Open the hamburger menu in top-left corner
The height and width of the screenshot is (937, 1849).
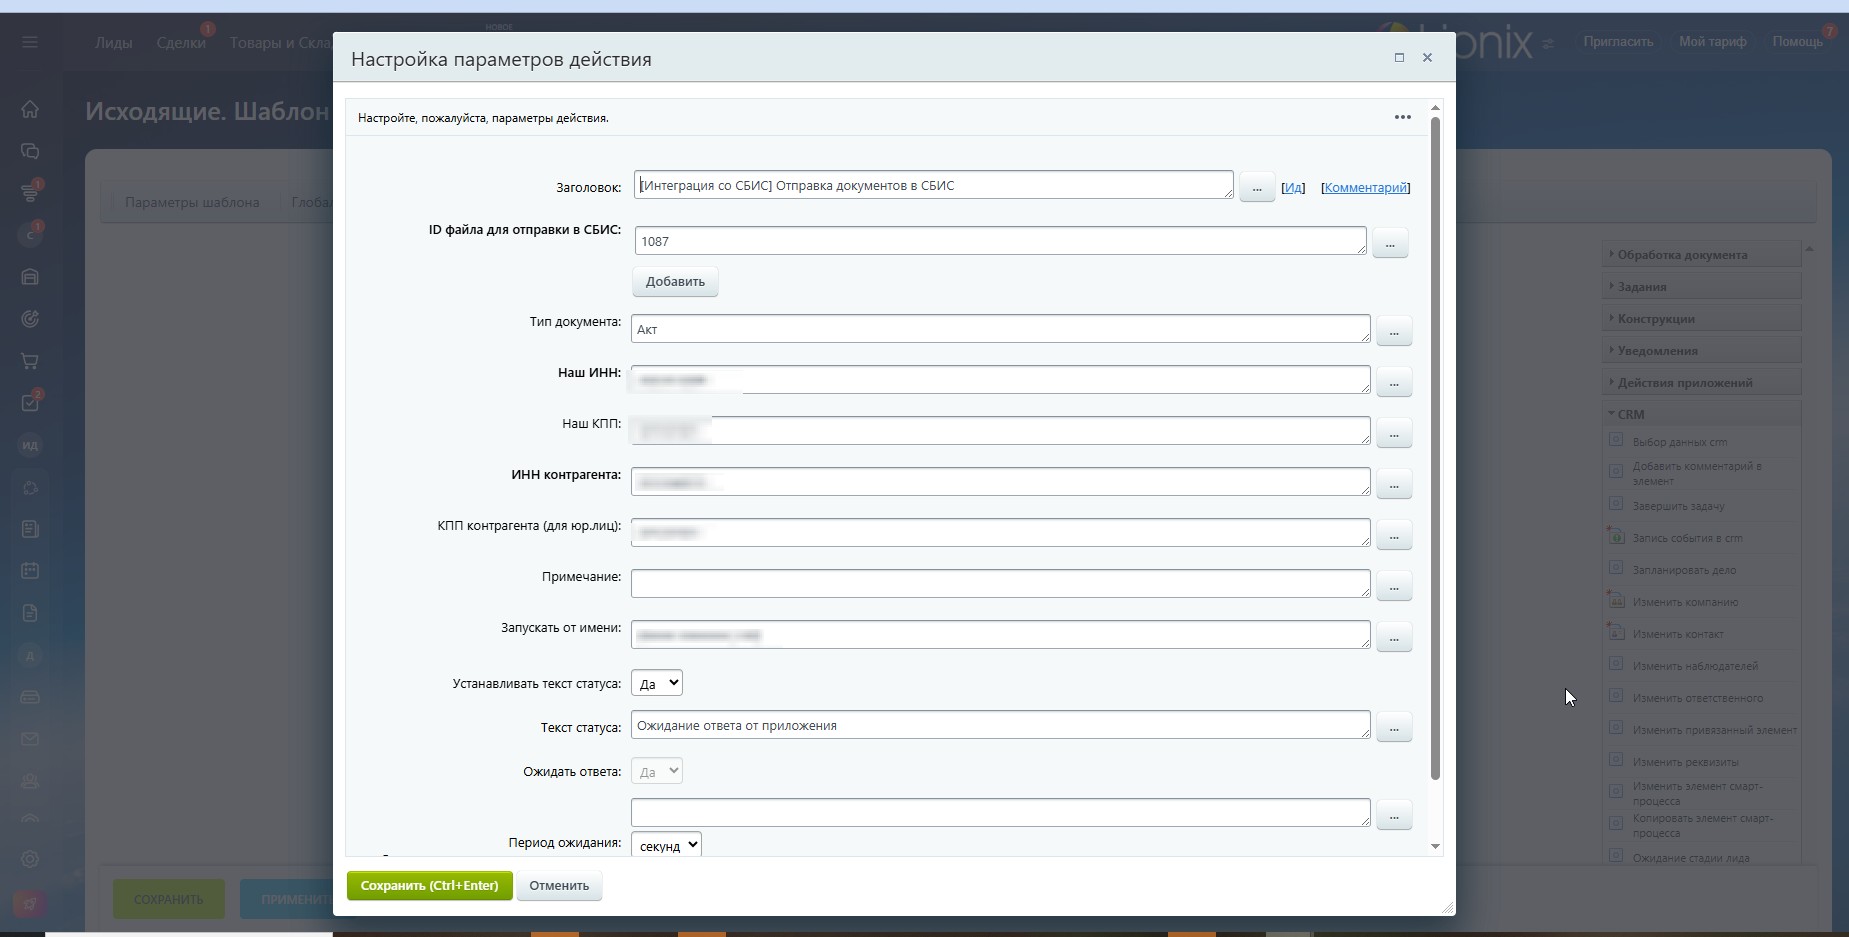point(29,42)
